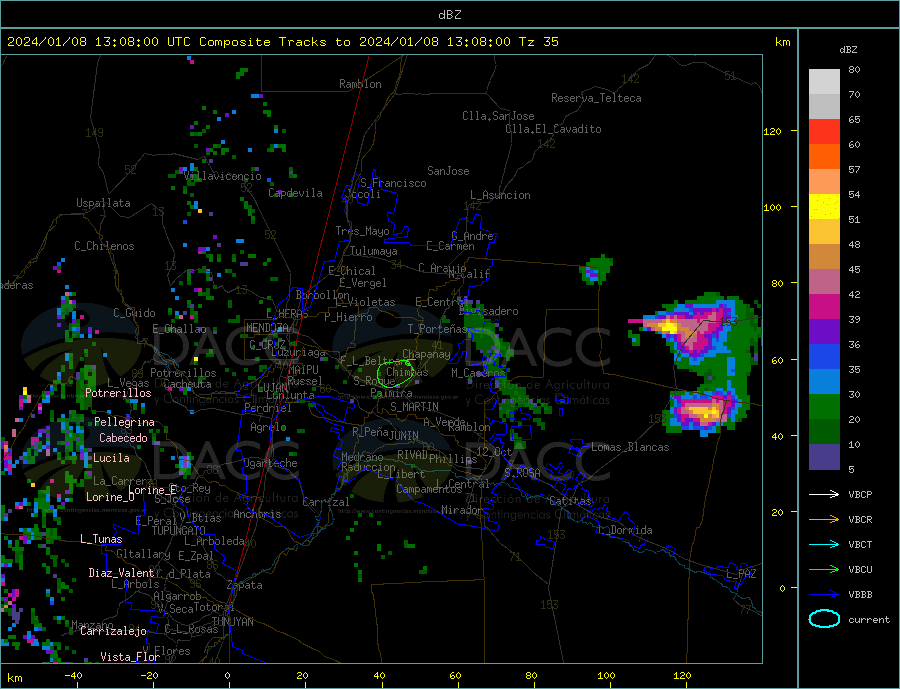Click the Uspallata place label

coord(103,203)
